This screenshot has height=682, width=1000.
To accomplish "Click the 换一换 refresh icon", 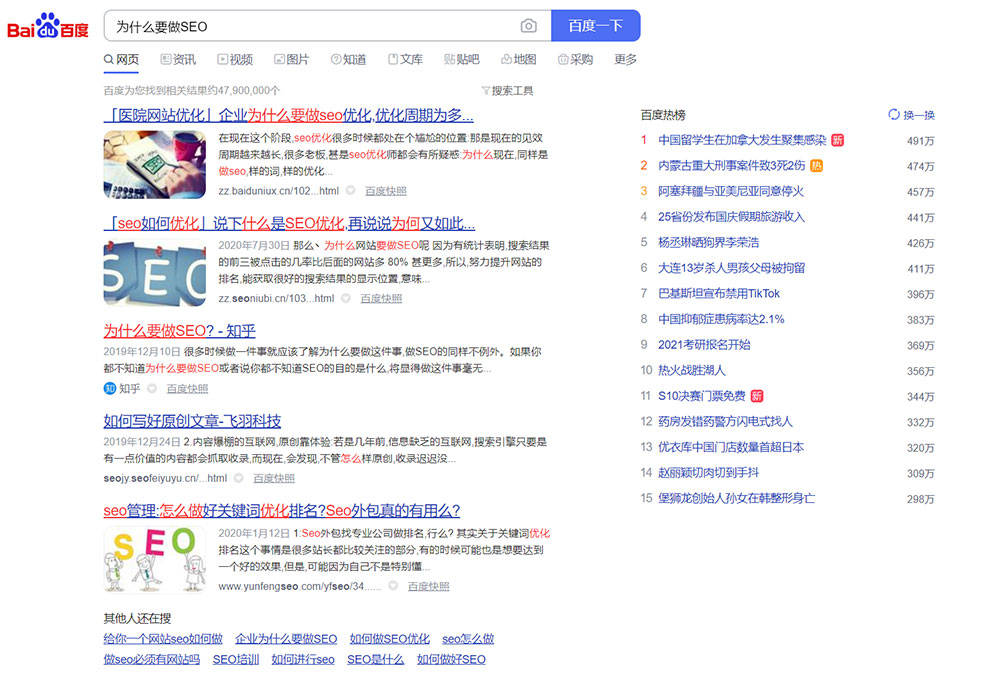I will tap(893, 115).
